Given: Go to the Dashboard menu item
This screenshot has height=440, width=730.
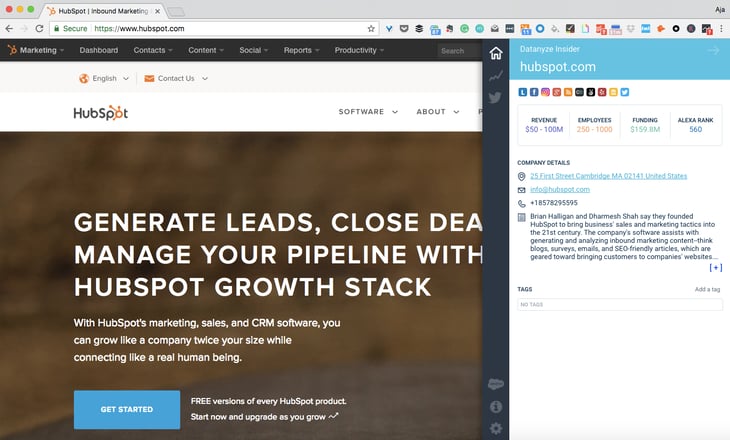Looking at the screenshot, I should [x=99, y=50].
